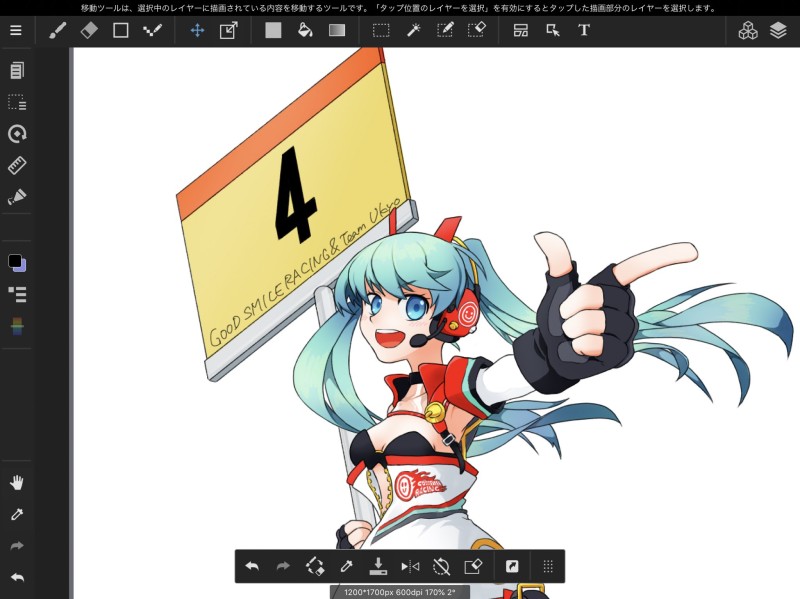Click the eyedropper in the bottom bar
Screen dimensions: 800x599
[x=346, y=566]
